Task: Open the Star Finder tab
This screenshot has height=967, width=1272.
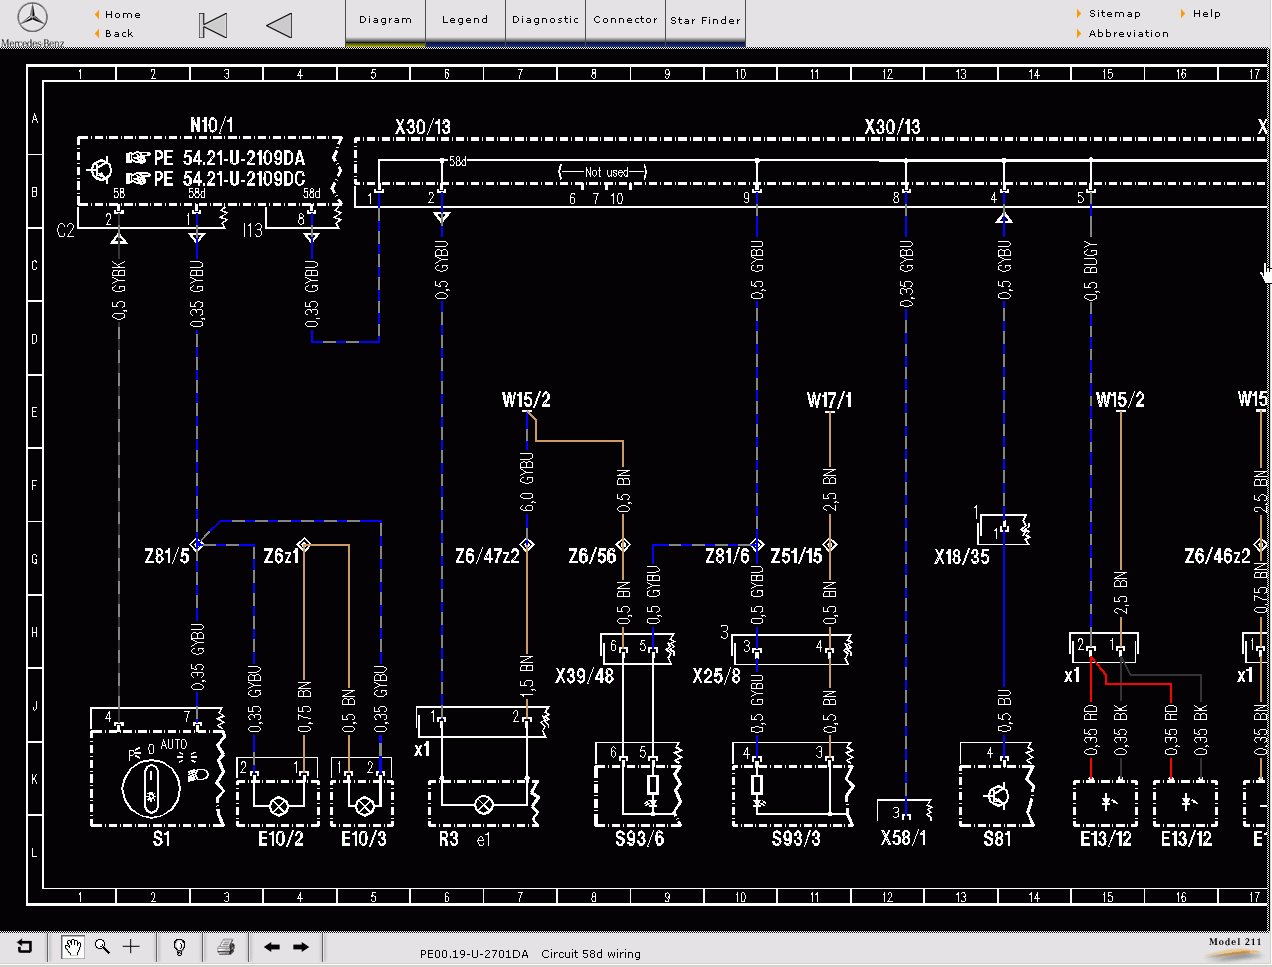Action: point(705,19)
